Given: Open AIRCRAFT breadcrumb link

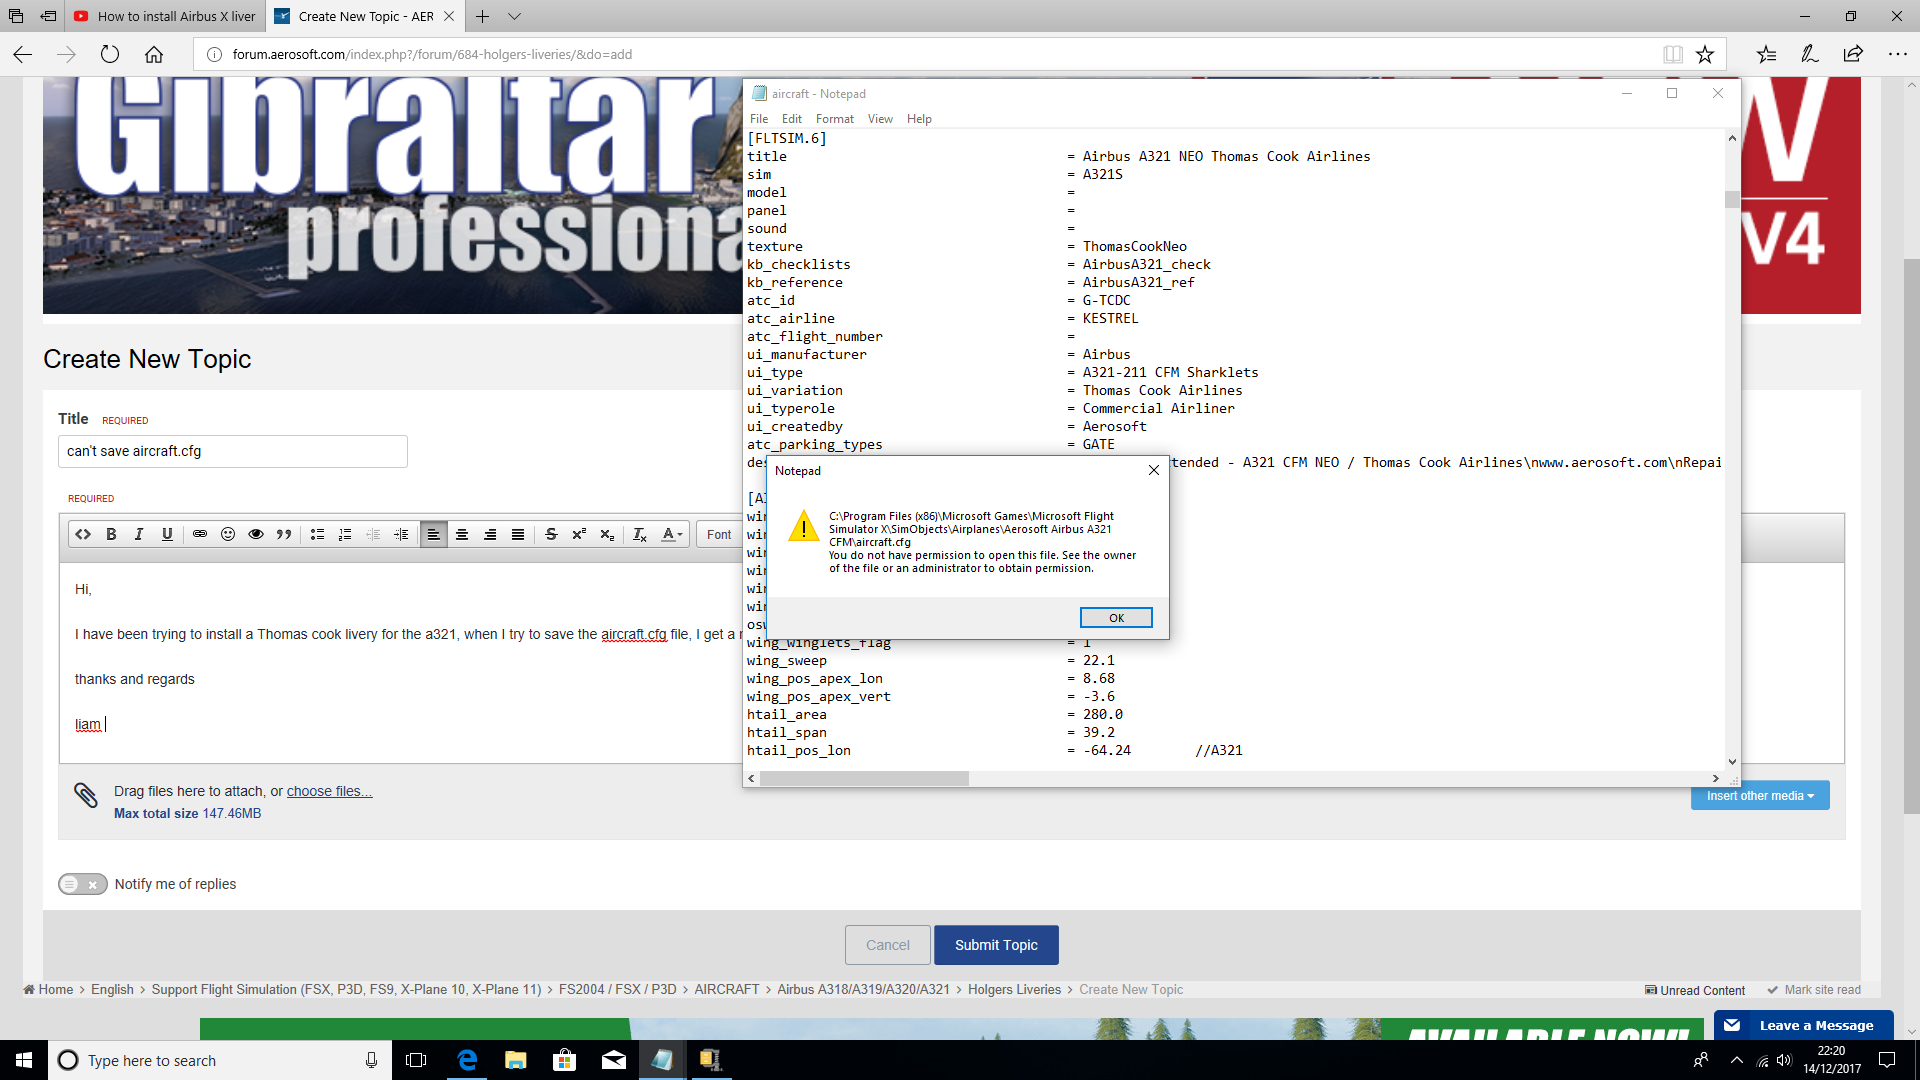Looking at the screenshot, I should (726, 990).
